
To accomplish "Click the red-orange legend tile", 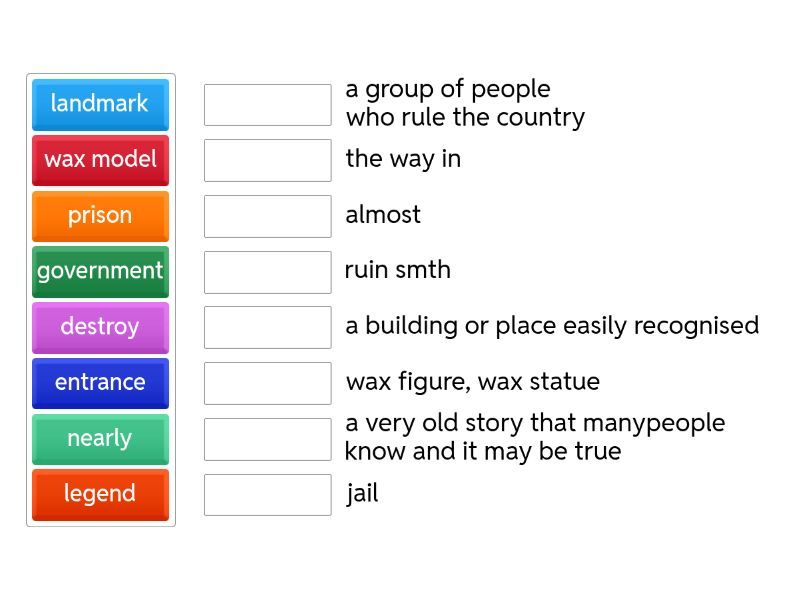I will 100,494.
